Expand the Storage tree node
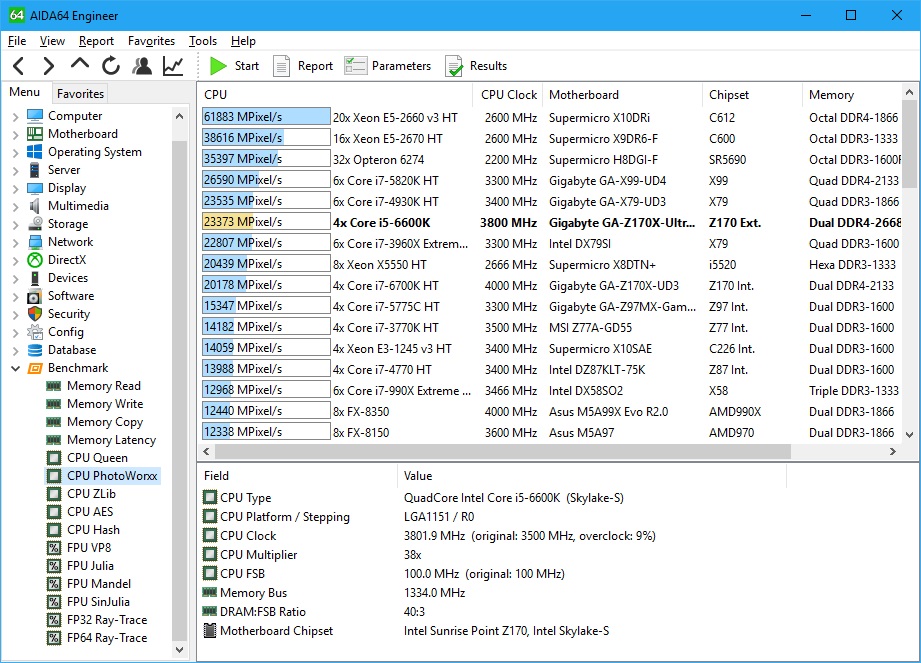This screenshot has height=663, width=921. 15,225
